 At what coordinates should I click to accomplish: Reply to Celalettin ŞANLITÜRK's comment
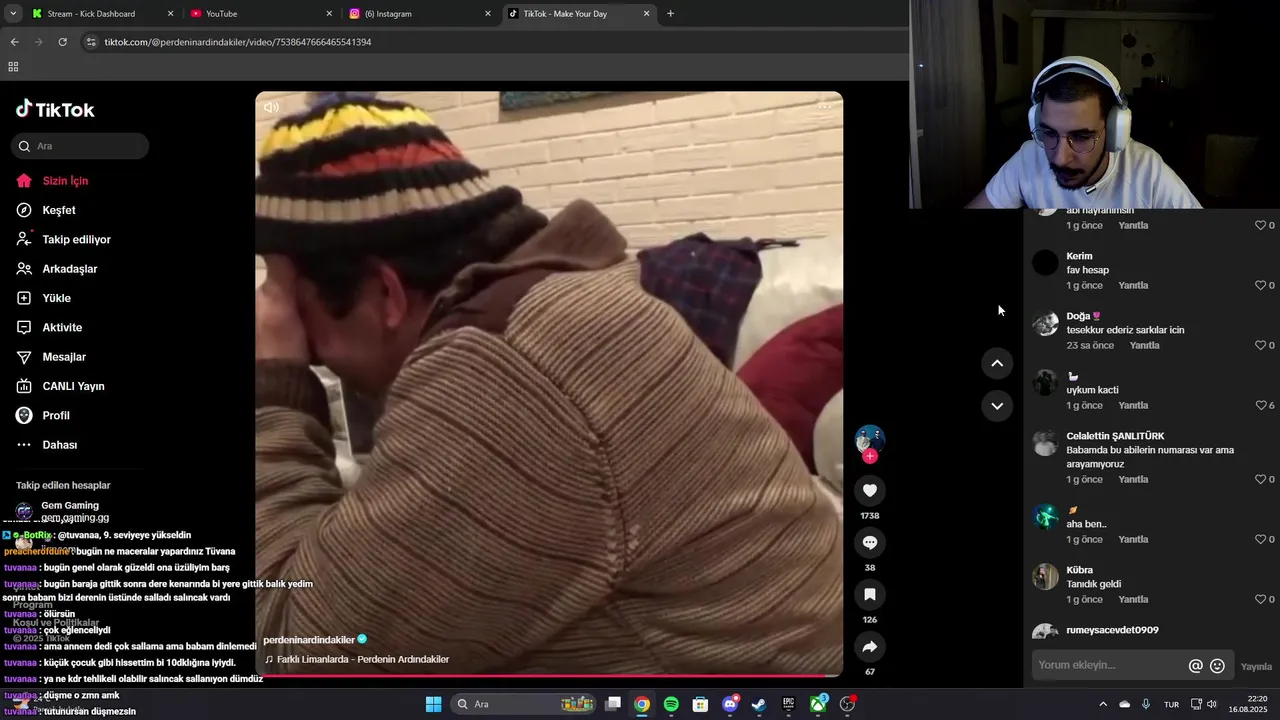coord(1133,479)
